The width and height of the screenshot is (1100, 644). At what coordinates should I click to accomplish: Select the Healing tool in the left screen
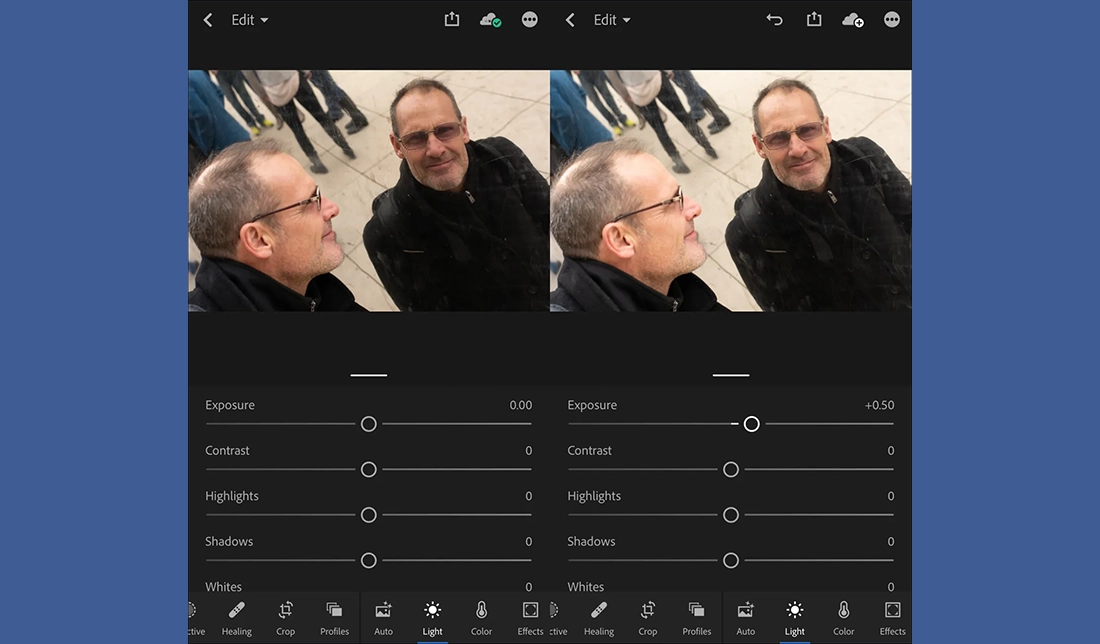pyautogui.click(x=237, y=616)
